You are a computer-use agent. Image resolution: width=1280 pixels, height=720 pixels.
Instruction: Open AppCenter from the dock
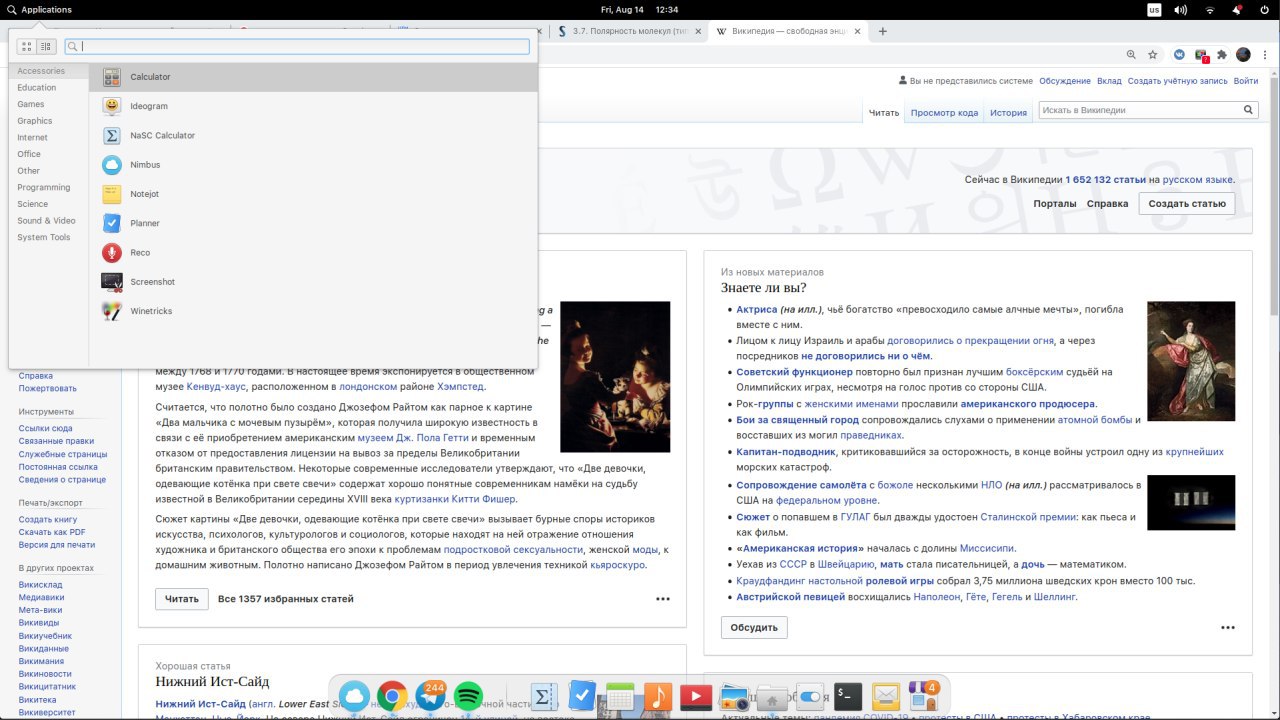[923, 696]
